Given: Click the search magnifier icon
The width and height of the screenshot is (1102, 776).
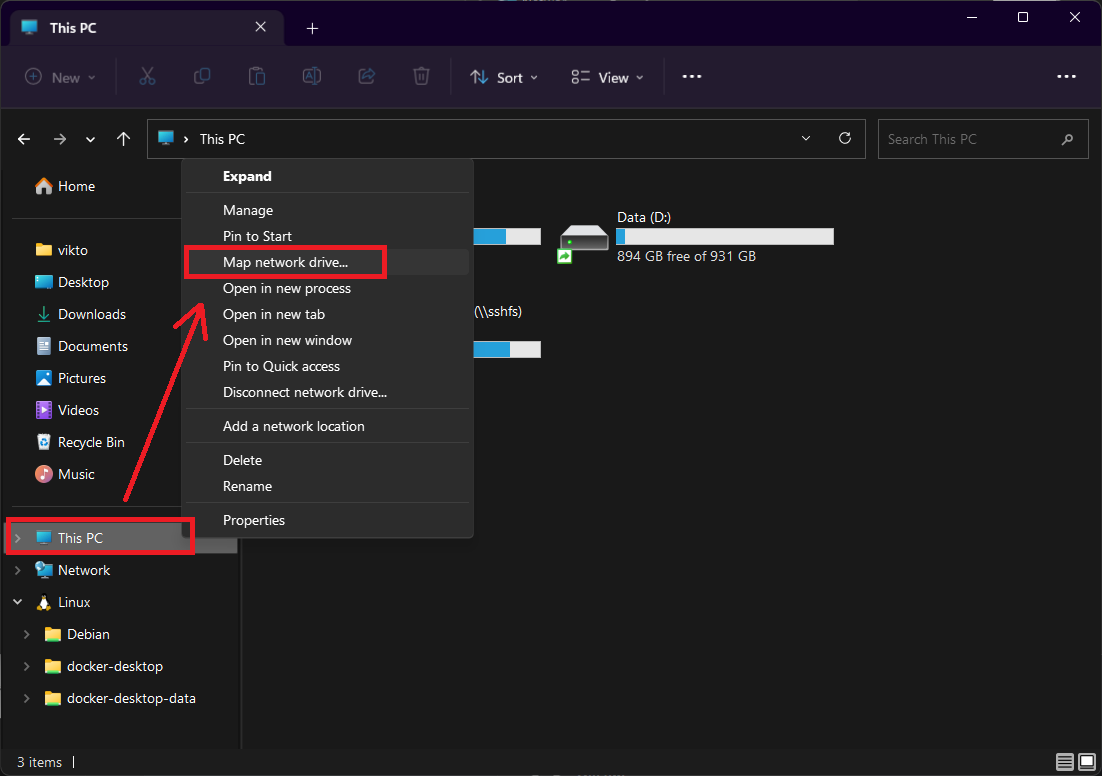Looking at the screenshot, I should (x=1067, y=139).
